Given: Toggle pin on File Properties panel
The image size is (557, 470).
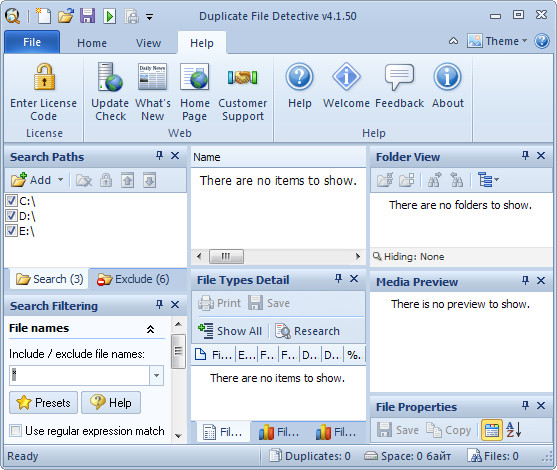Looking at the screenshot, I should tap(525, 405).
